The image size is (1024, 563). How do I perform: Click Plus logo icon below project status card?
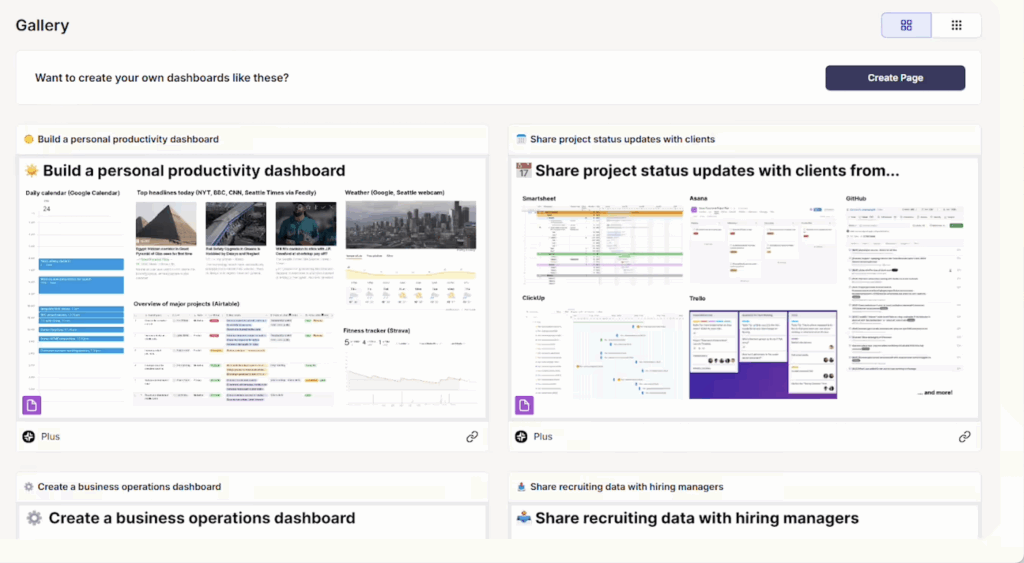pyautogui.click(x=519, y=437)
